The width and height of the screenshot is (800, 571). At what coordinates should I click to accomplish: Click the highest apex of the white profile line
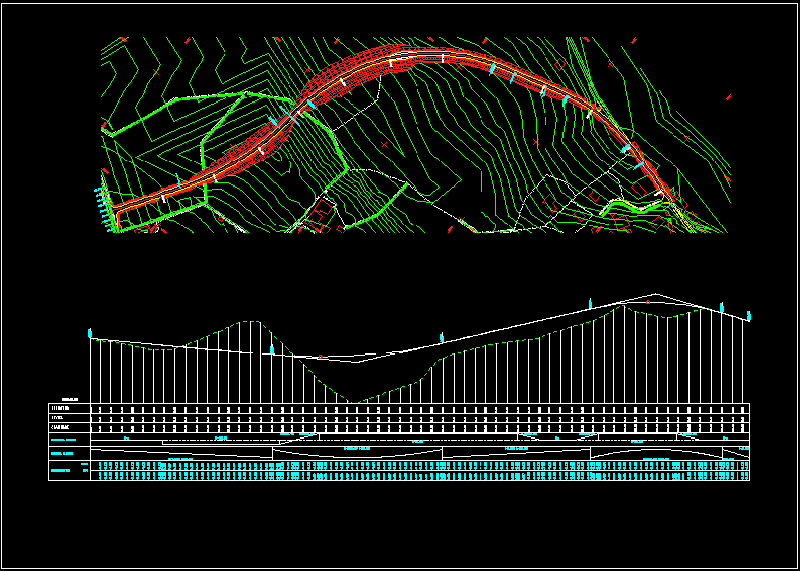click(x=655, y=295)
